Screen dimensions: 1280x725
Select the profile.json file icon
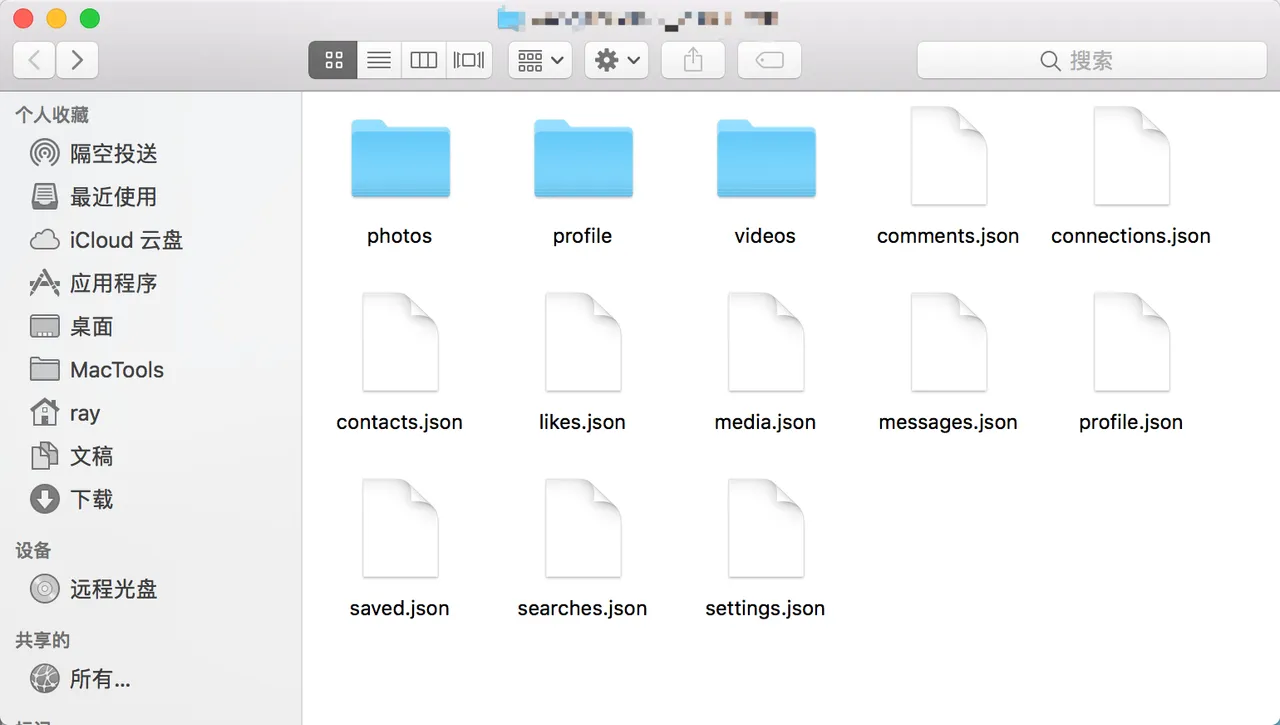point(1132,342)
